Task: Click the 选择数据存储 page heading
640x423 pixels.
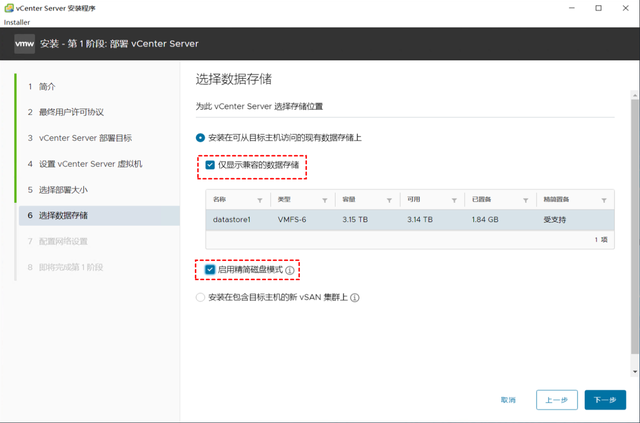Action: tap(234, 79)
